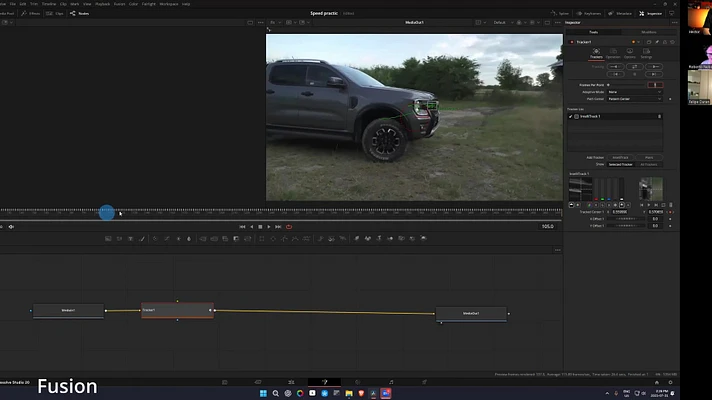Click the Frames Per Point value field
The height and width of the screenshot is (400, 712).
coord(655,85)
